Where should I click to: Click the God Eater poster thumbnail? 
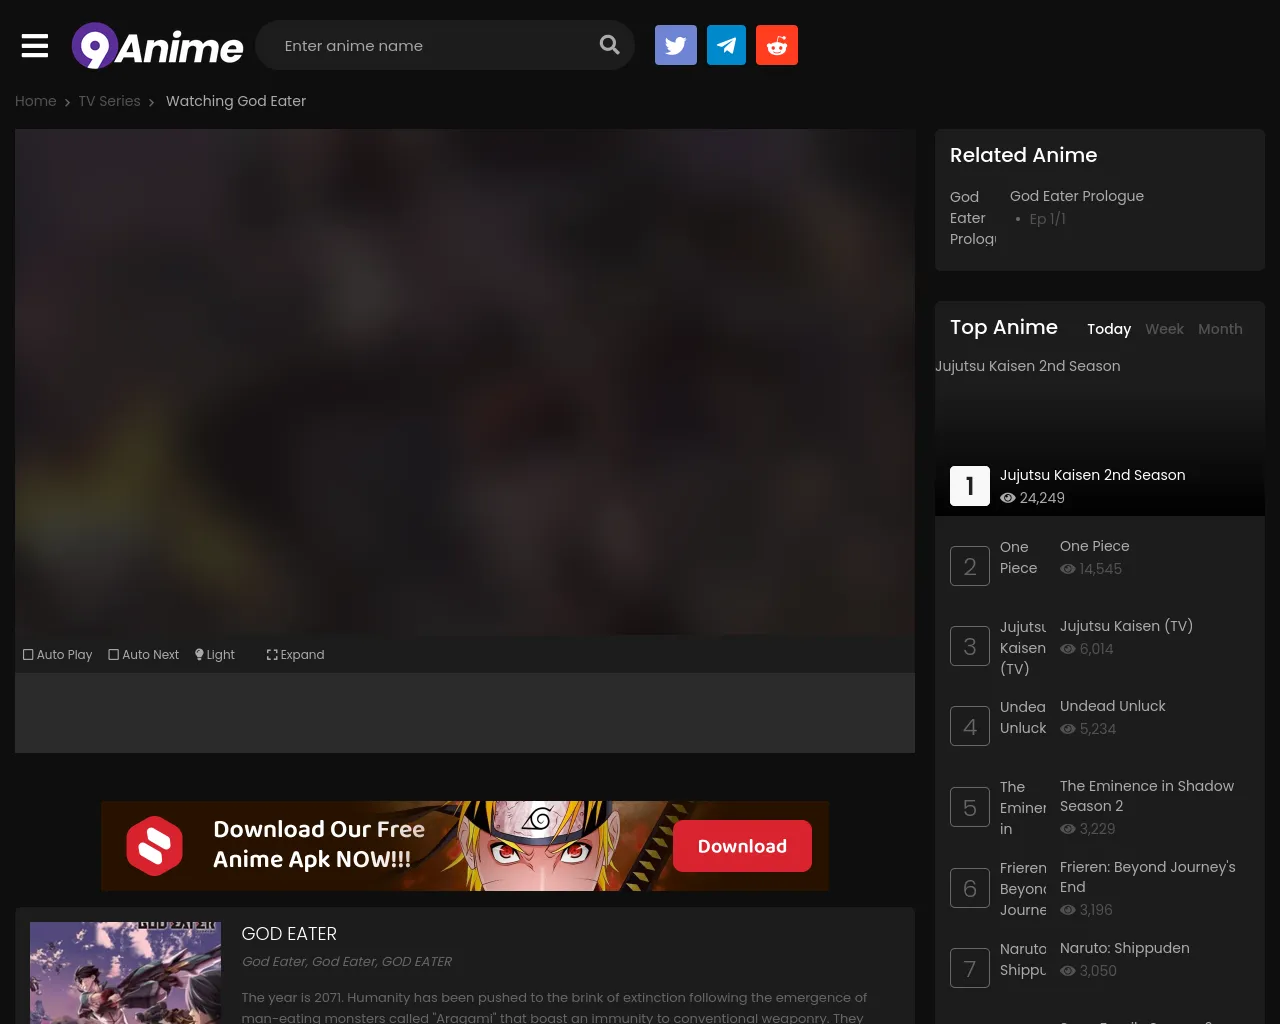click(x=125, y=972)
